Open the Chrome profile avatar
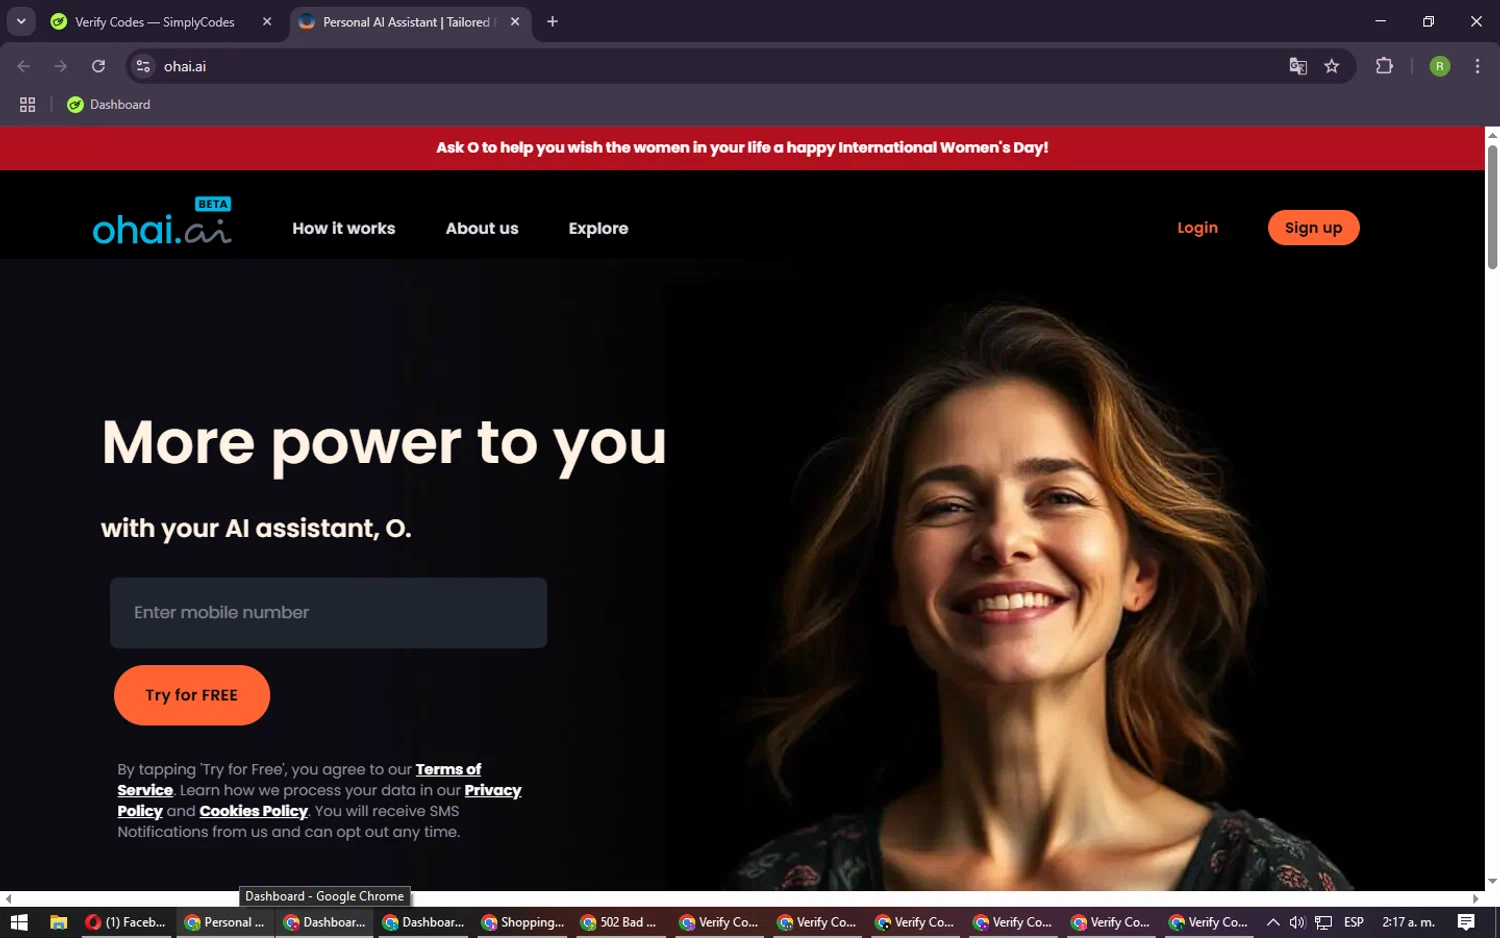1500x938 pixels. (x=1440, y=66)
